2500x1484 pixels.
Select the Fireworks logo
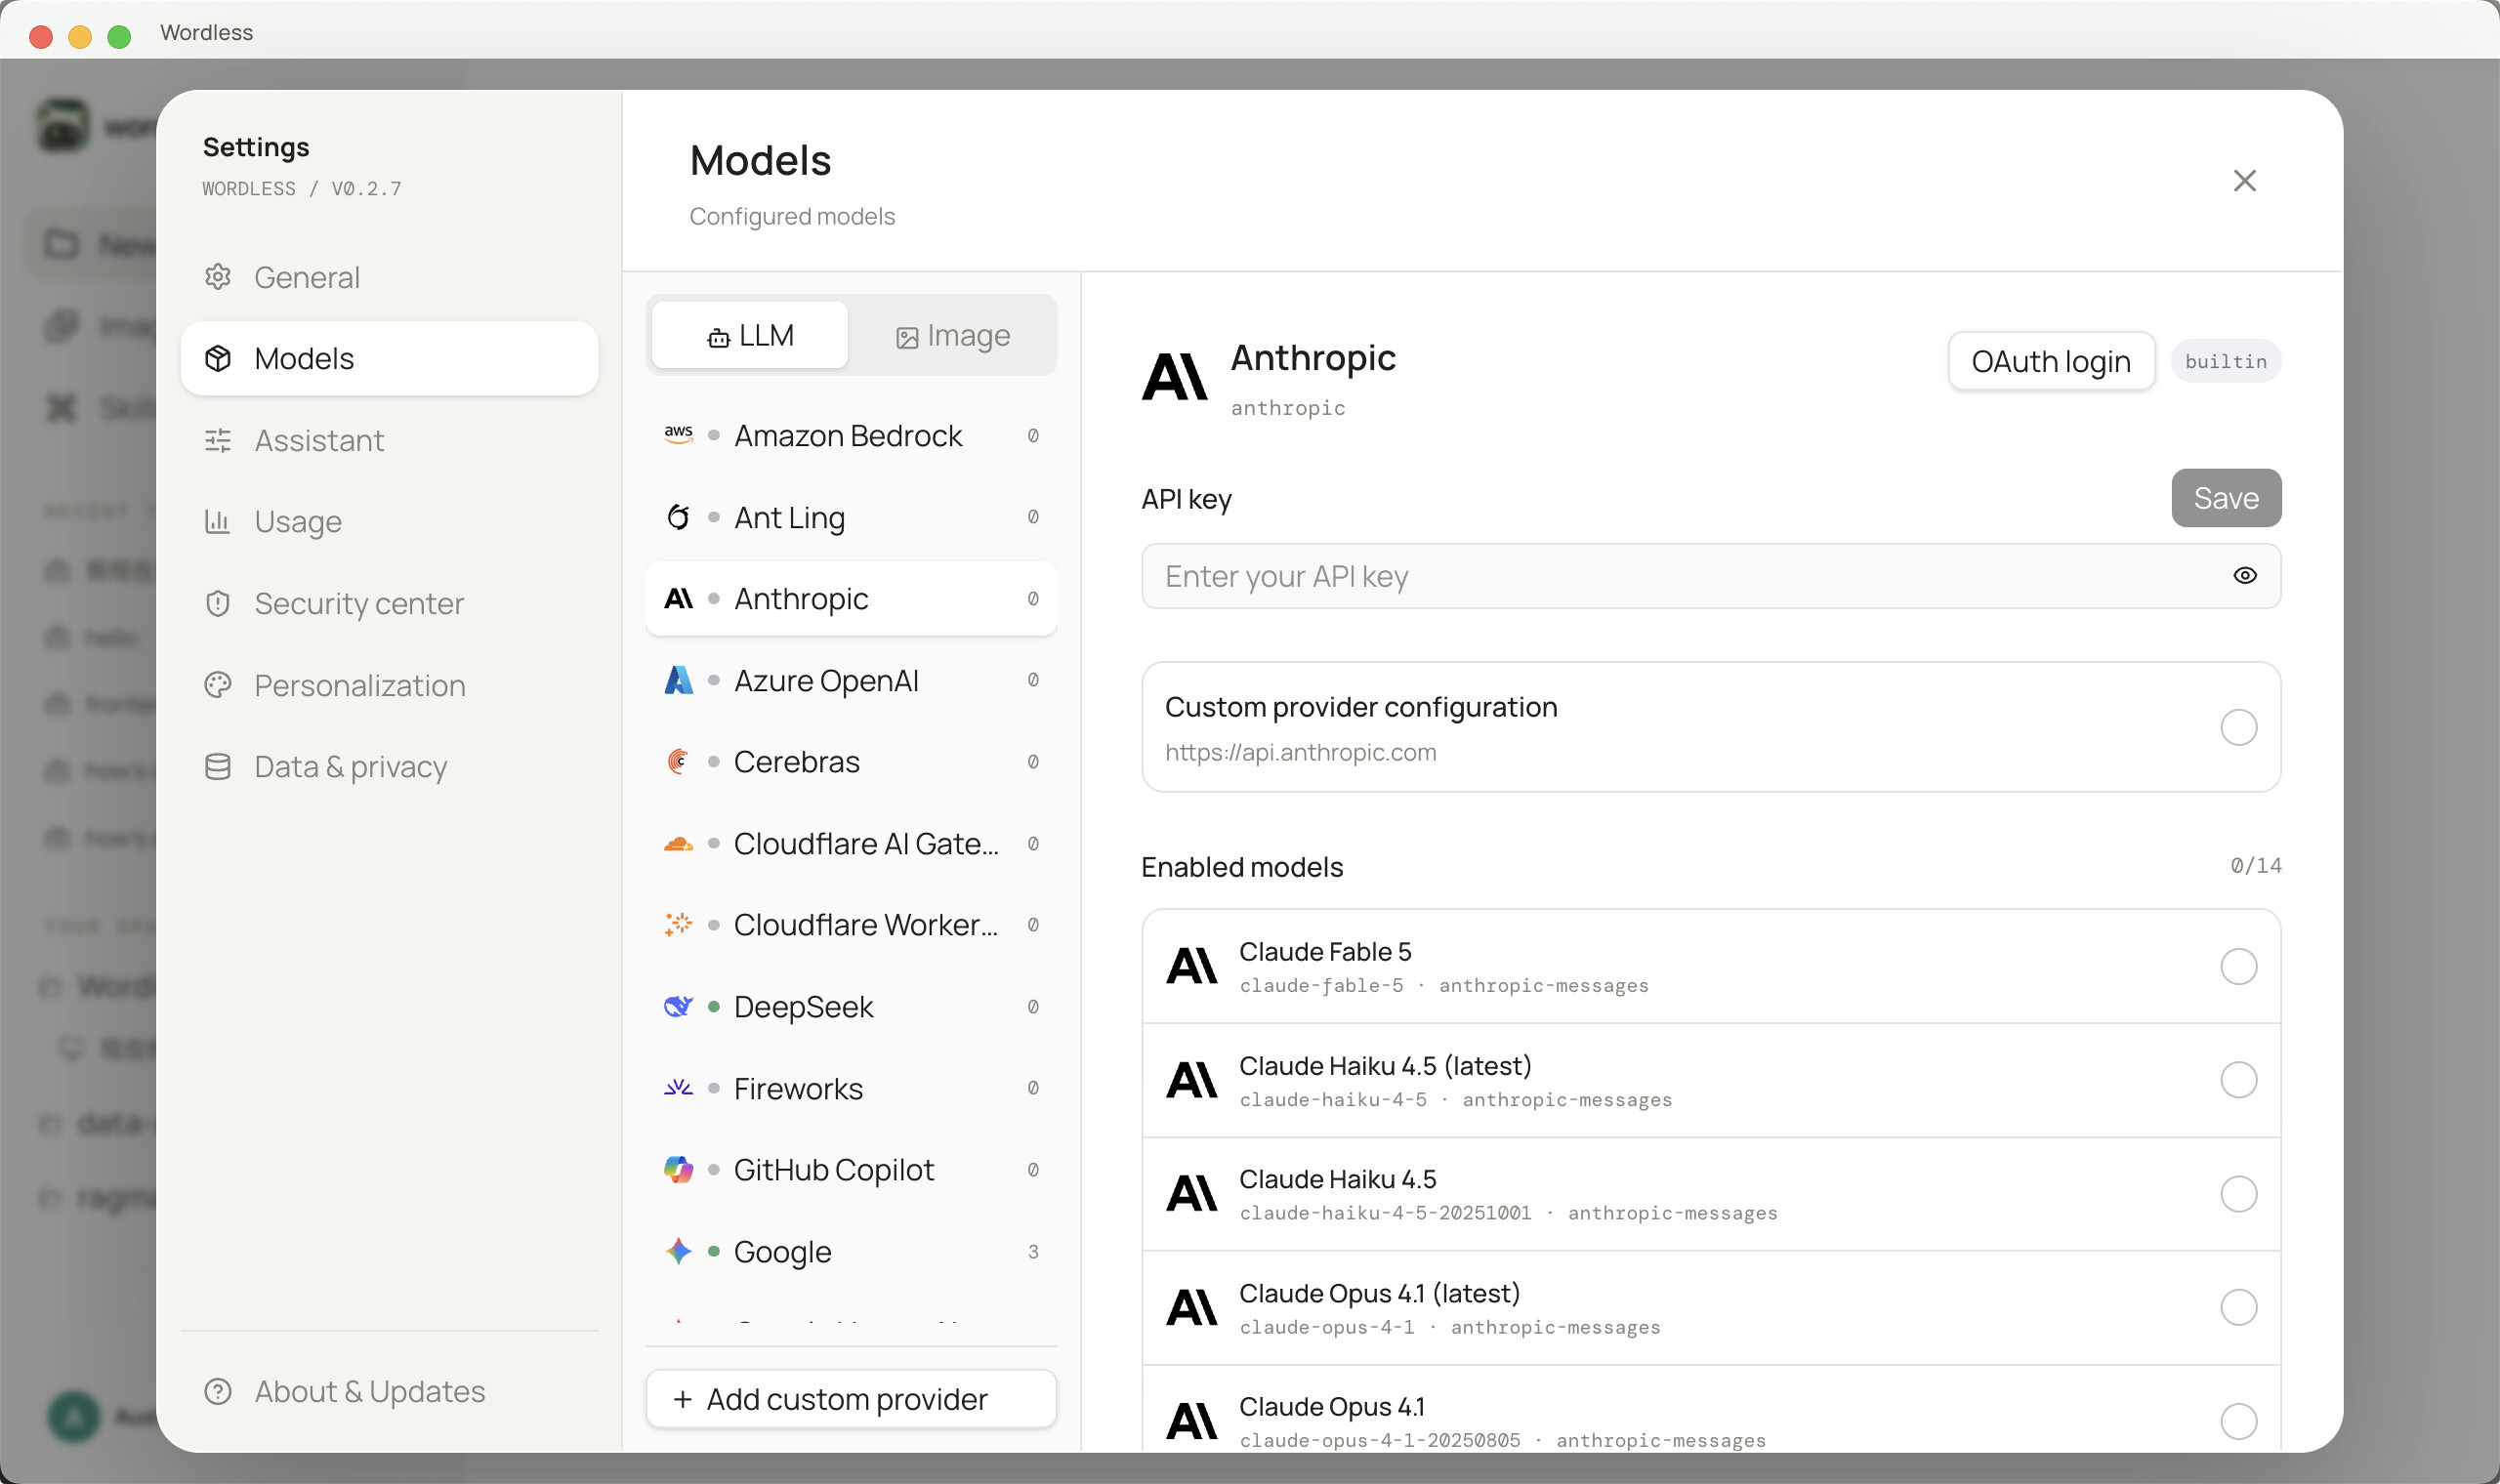coord(678,1087)
